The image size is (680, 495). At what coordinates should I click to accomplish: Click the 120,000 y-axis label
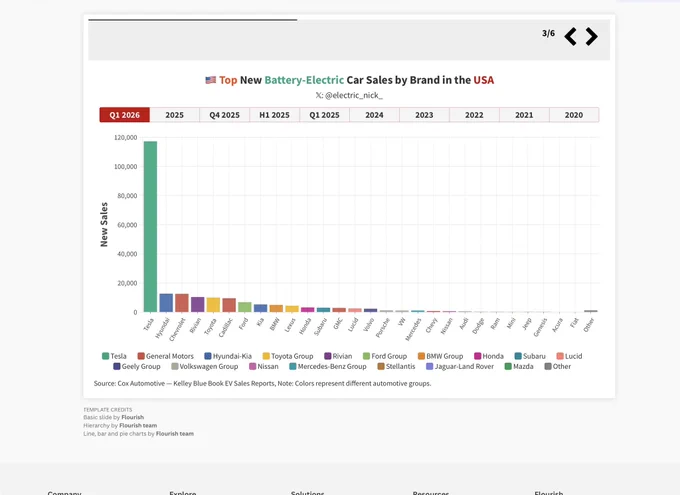(x=125, y=138)
